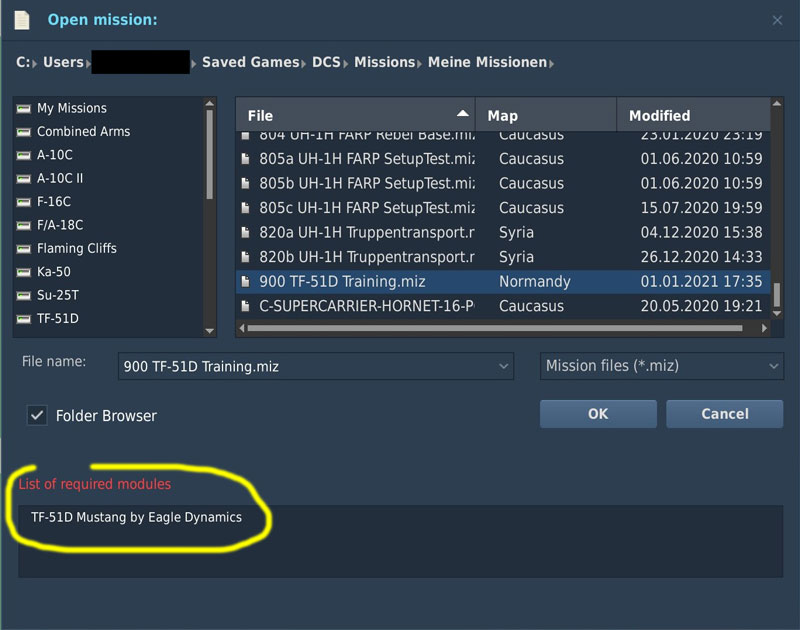The height and width of the screenshot is (630, 800).
Task: Click TF-51D Mustang by Eagle Dynamics module entry
Action: [x=136, y=517]
